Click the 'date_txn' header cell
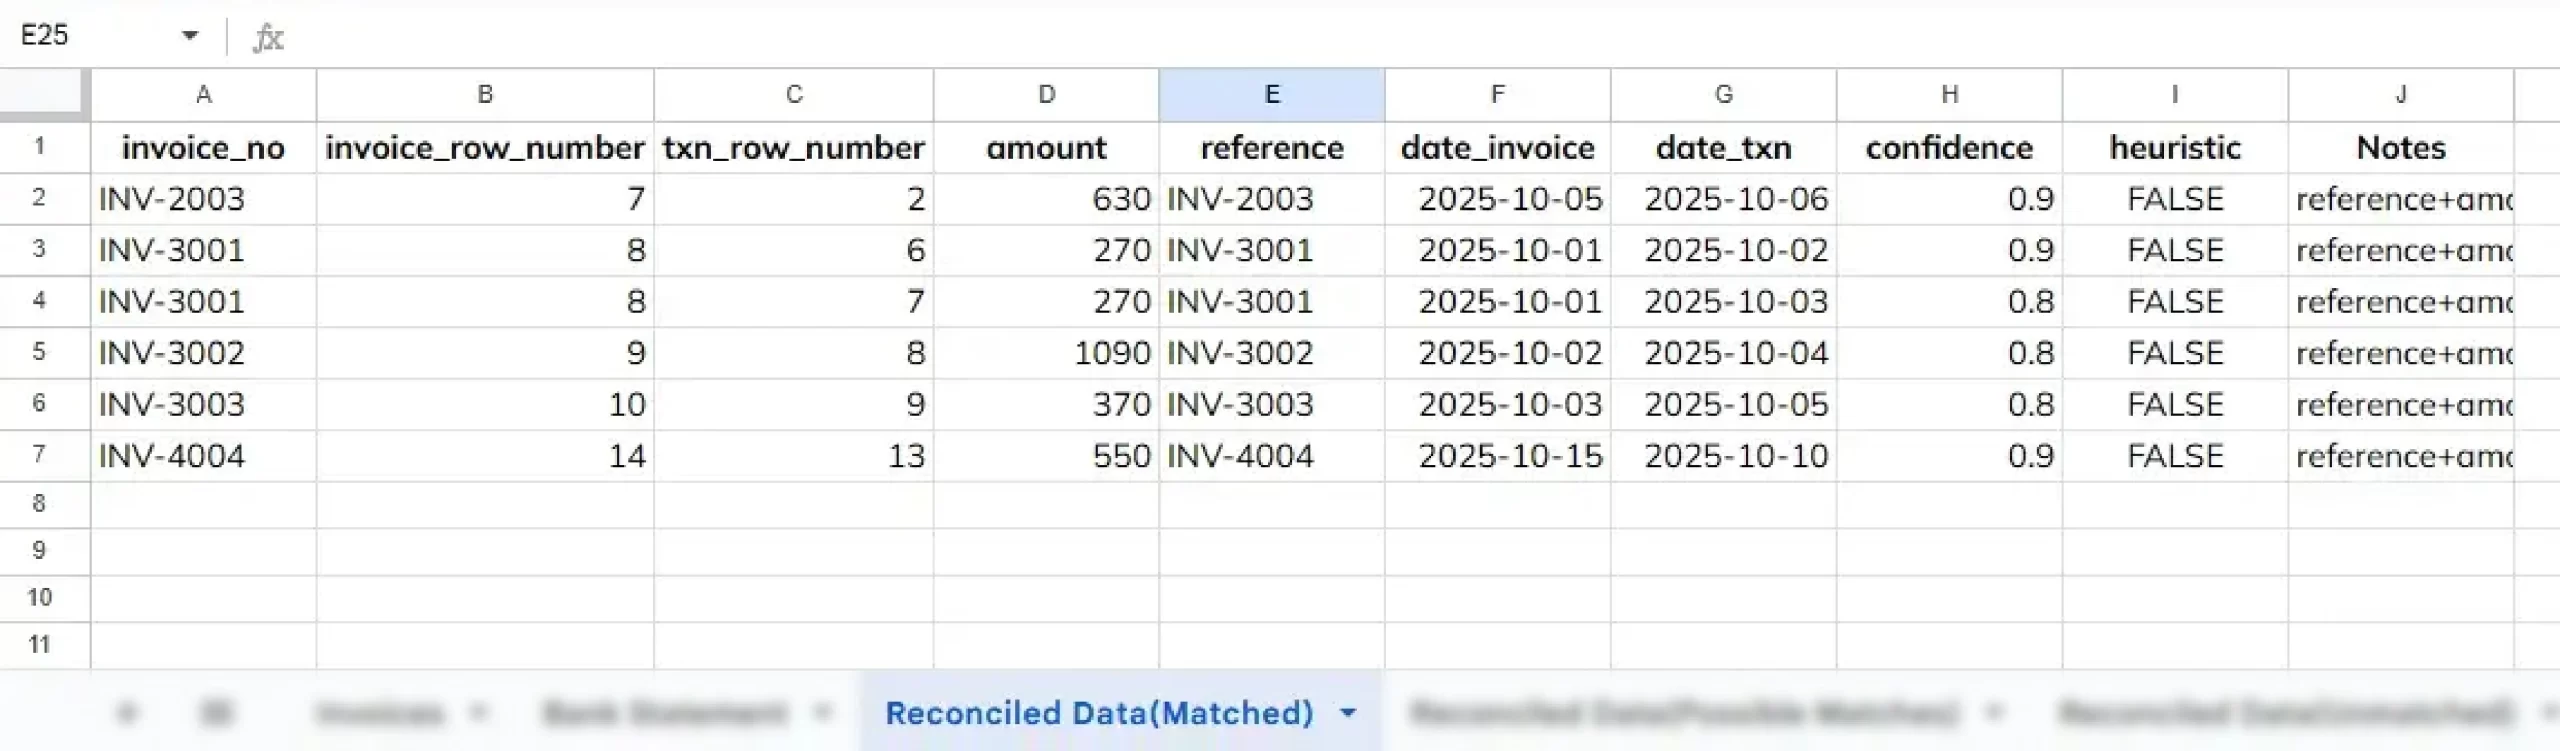The image size is (2560, 751). tap(1724, 148)
